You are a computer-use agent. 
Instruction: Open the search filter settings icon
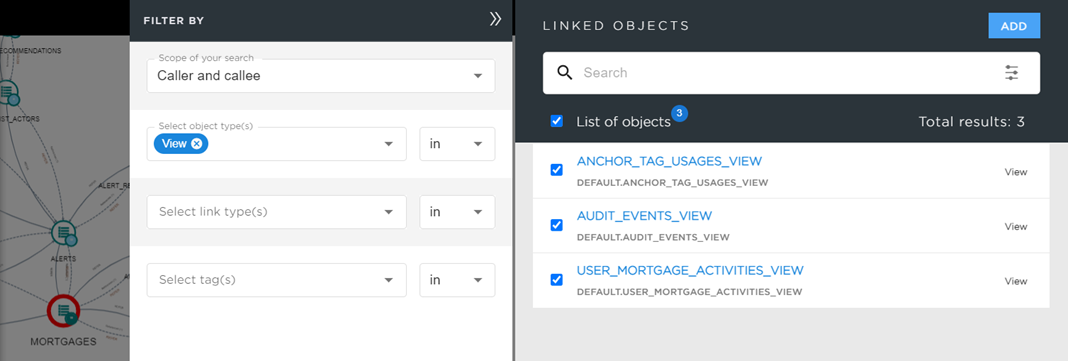tap(1011, 73)
